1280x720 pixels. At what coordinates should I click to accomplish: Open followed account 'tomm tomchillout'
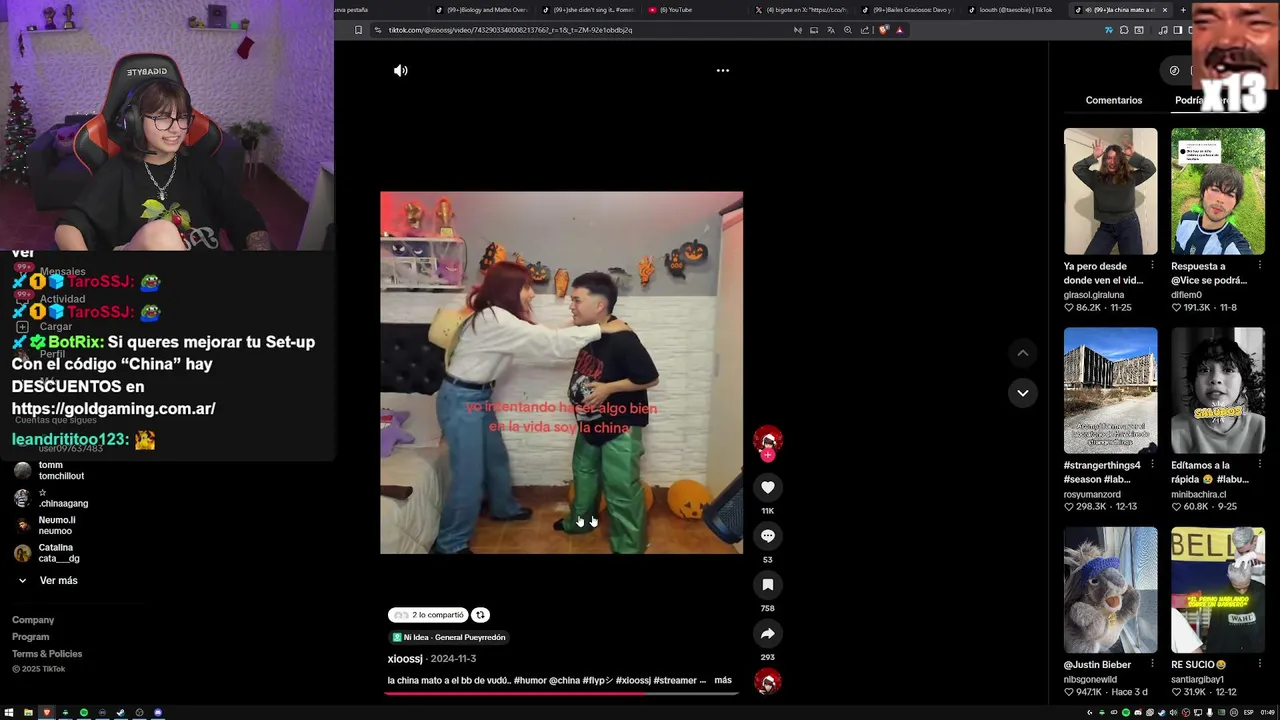pyautogui.click(x=50, y=471)
